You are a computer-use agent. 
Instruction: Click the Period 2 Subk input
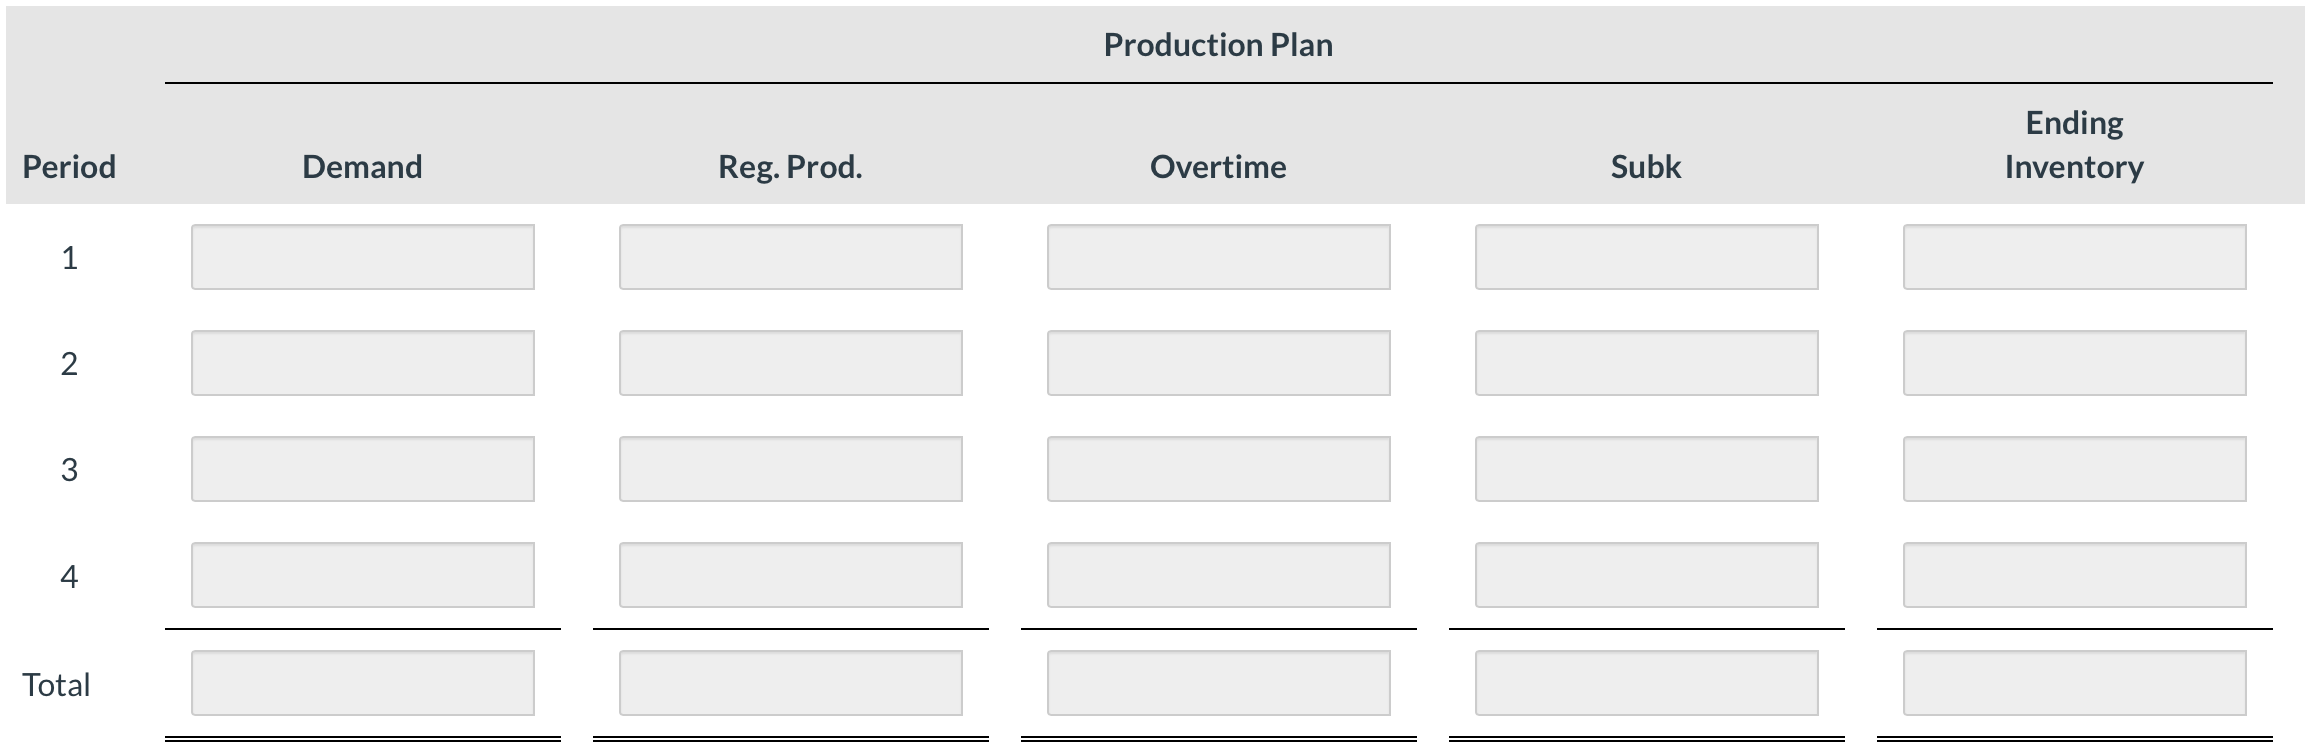1646,363
